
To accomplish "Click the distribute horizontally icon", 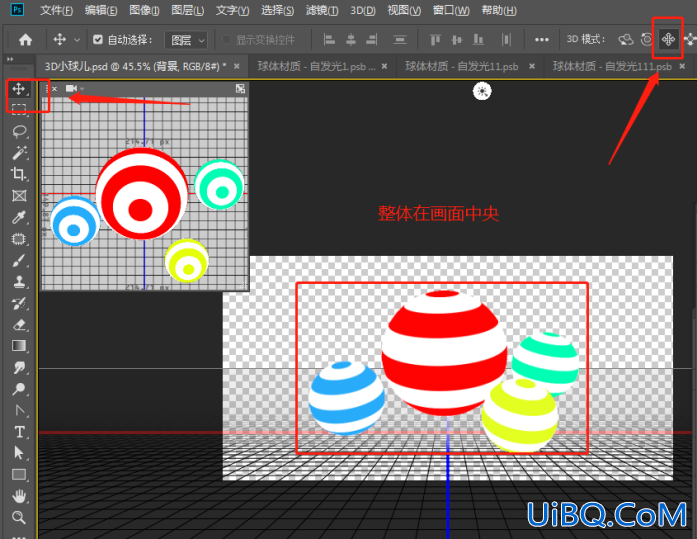I will [506, 40].
